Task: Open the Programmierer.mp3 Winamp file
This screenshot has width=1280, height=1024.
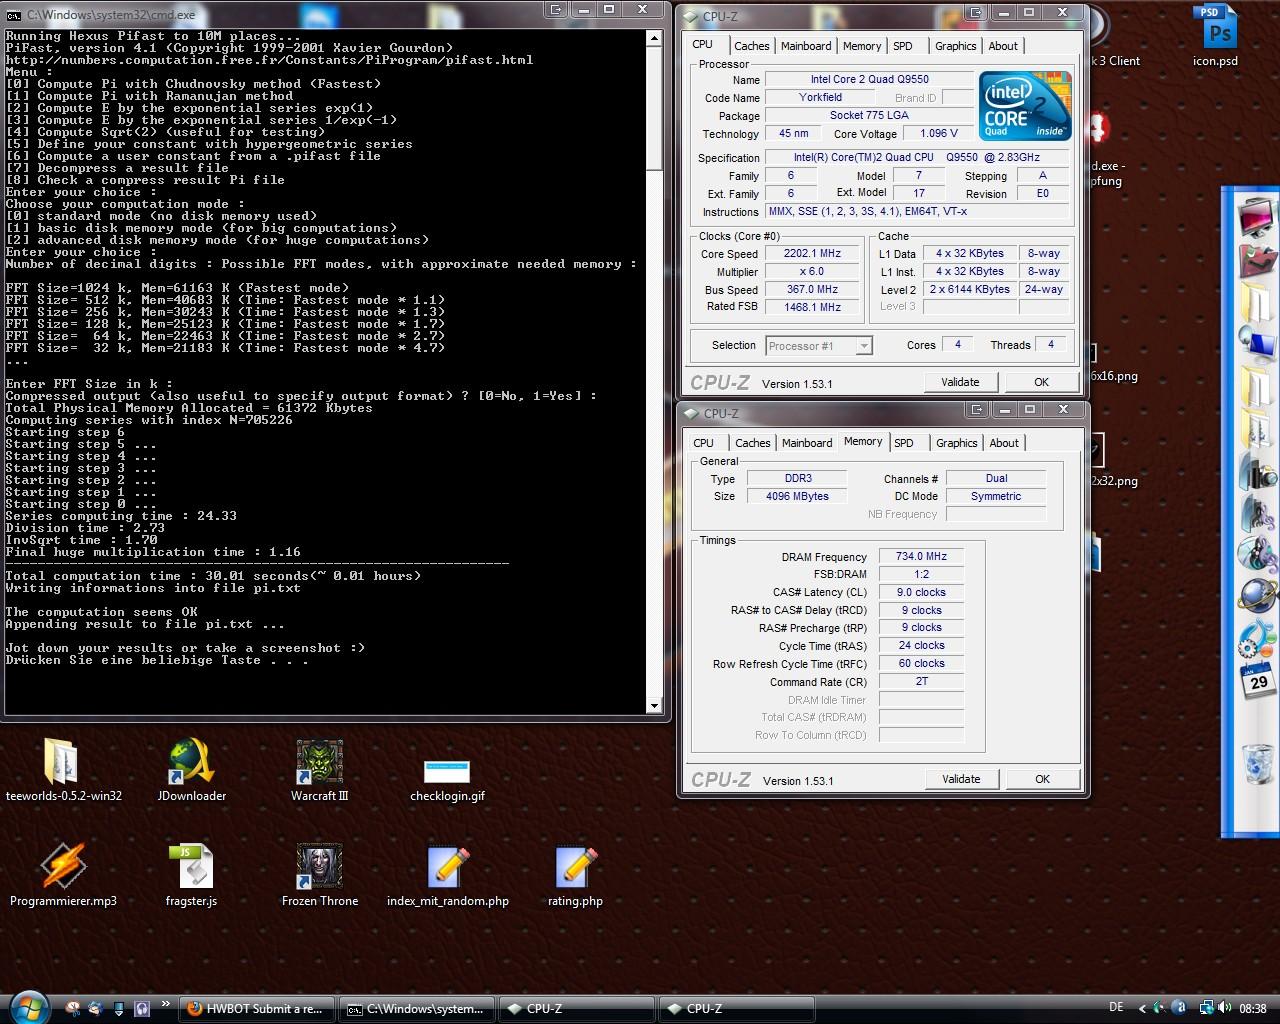Action: [x=63, y=875]
